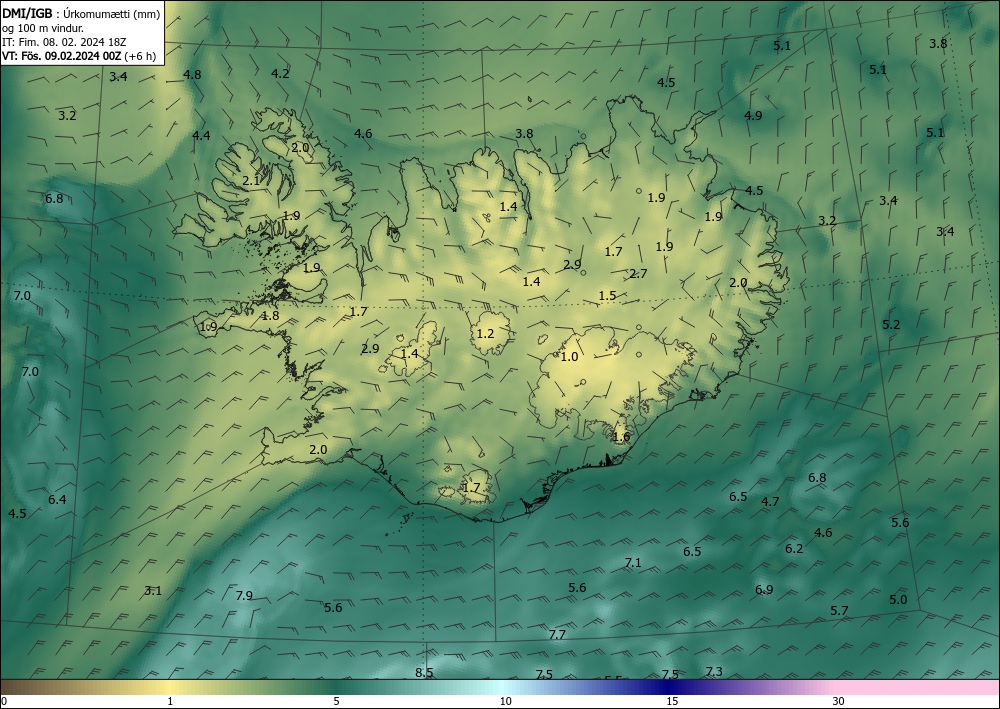Select the 2.7 map value
Screen dimensions: 1000x709
[638, 274]
